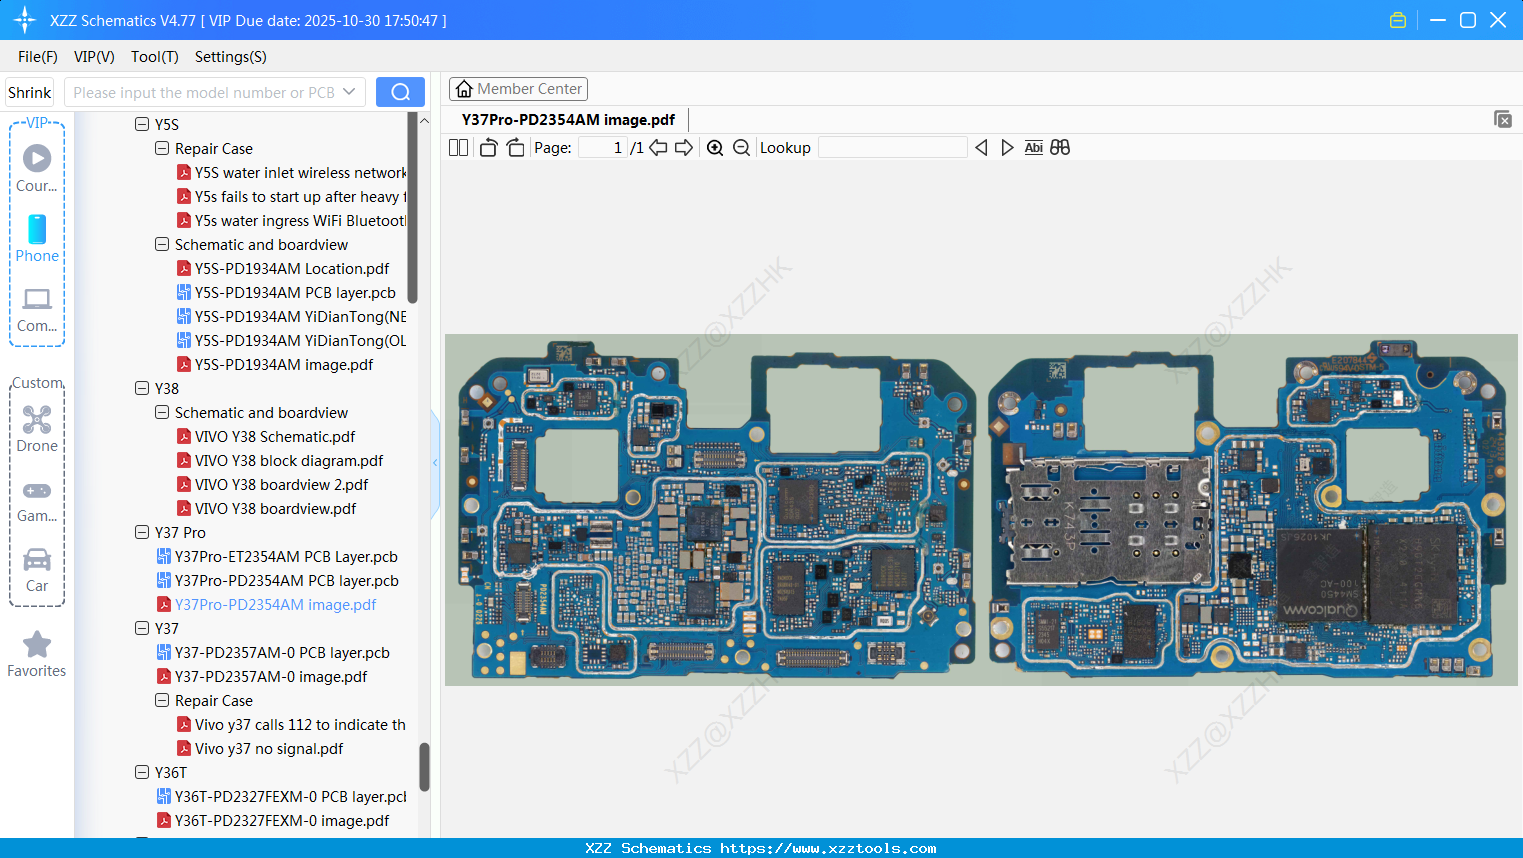Open Y36T-PD2327FEXM-0 image.pdf

point(273,820)
